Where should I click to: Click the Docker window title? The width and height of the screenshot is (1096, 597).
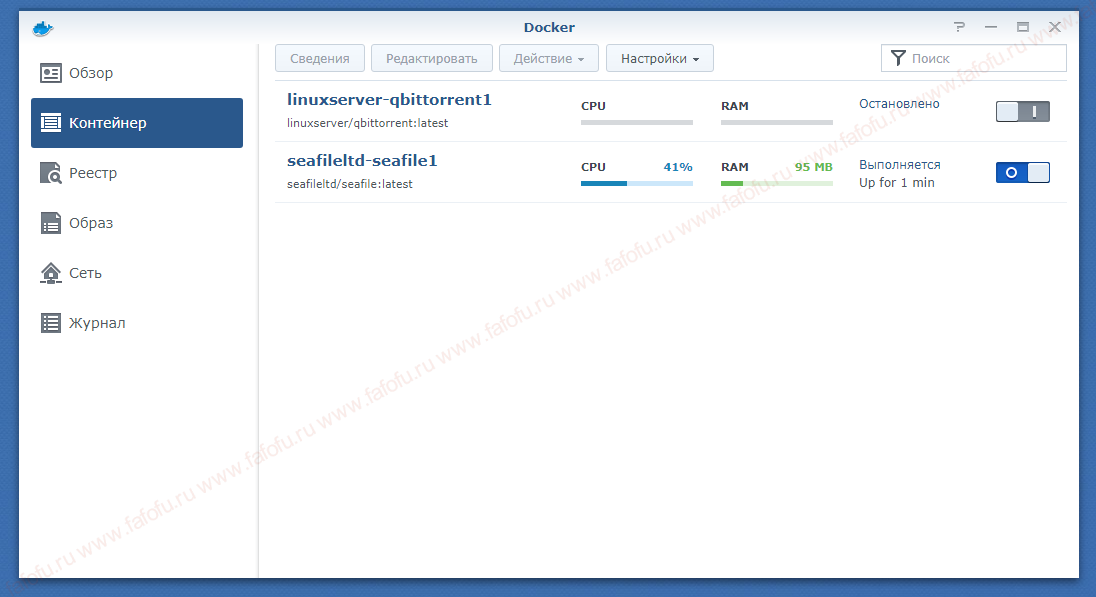click(x=549, y=27)
